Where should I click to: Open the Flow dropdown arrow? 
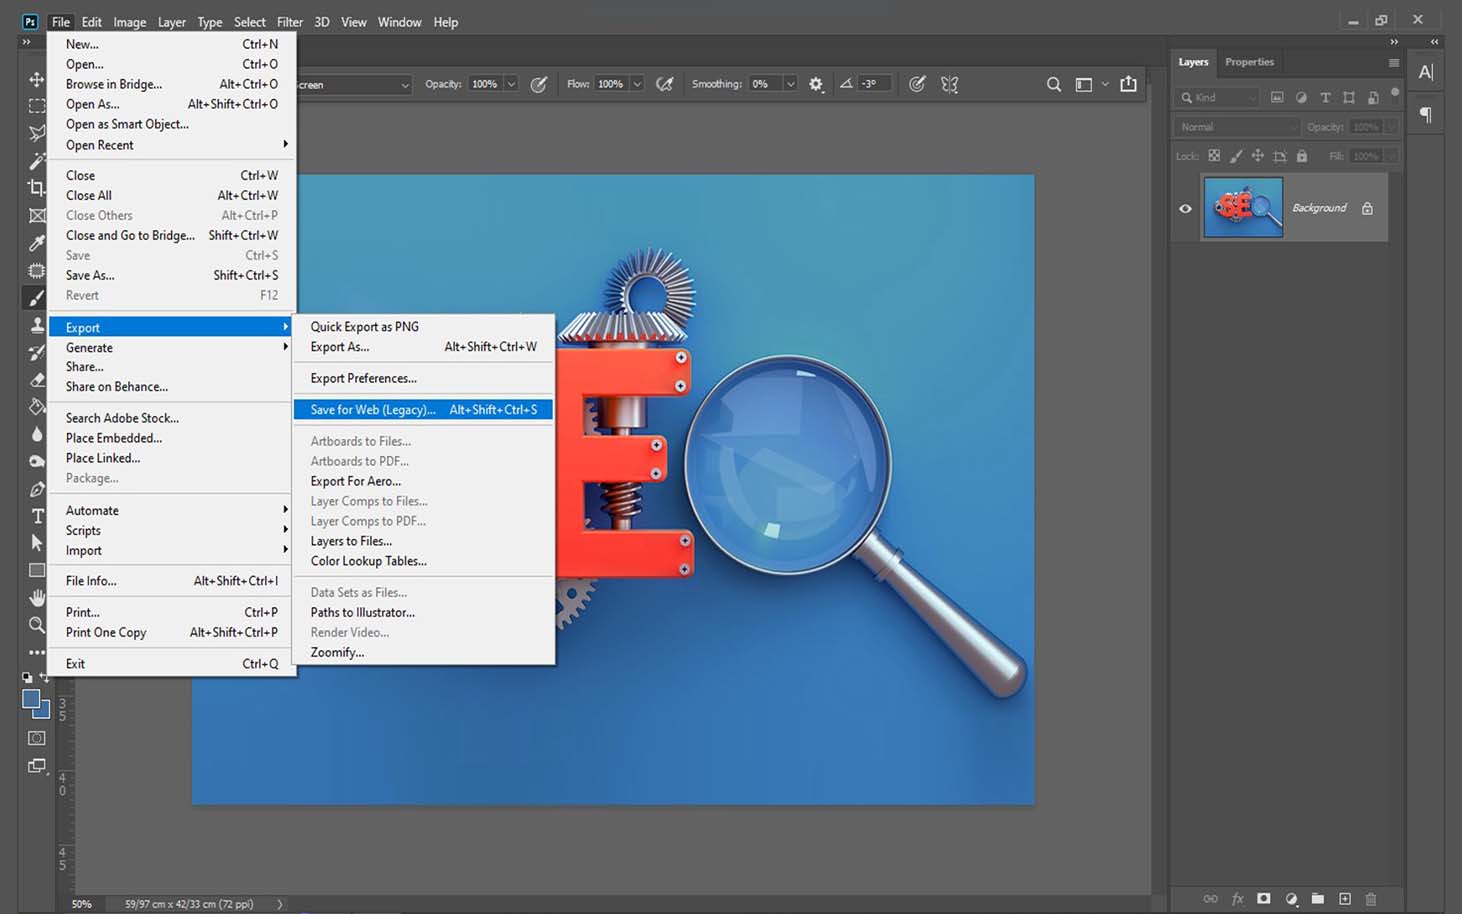(637, 84)
